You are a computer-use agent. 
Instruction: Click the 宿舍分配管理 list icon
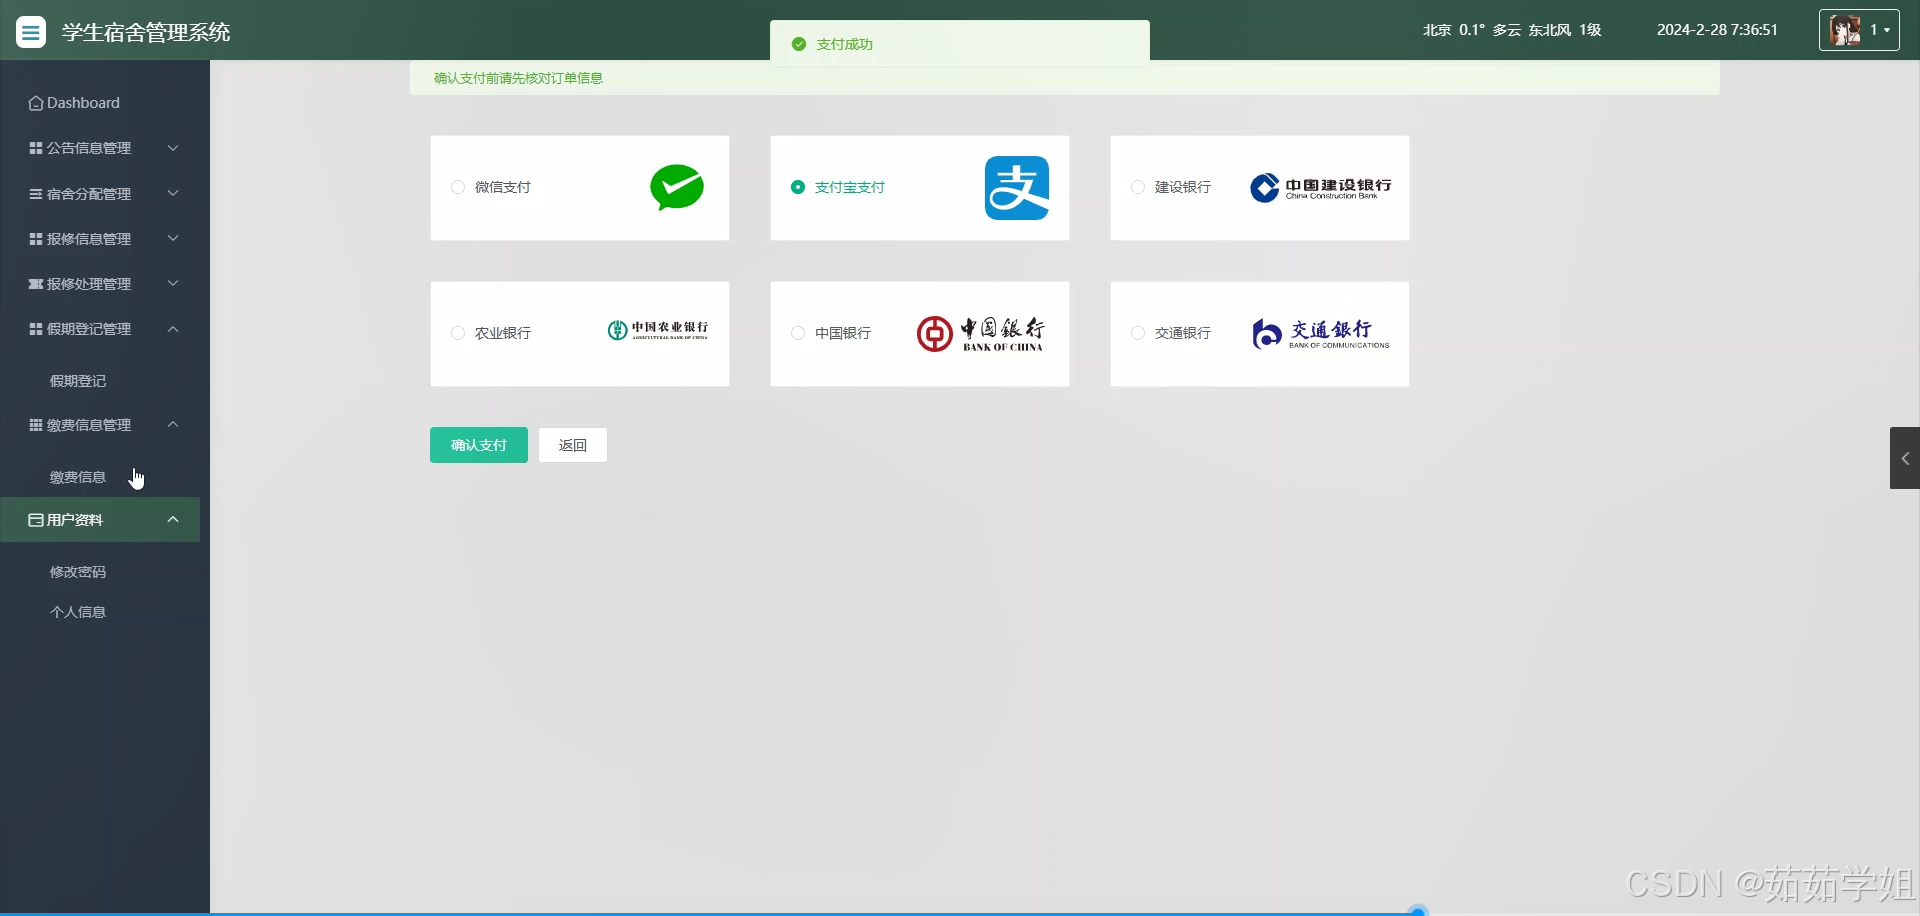[x=36, y=194]
